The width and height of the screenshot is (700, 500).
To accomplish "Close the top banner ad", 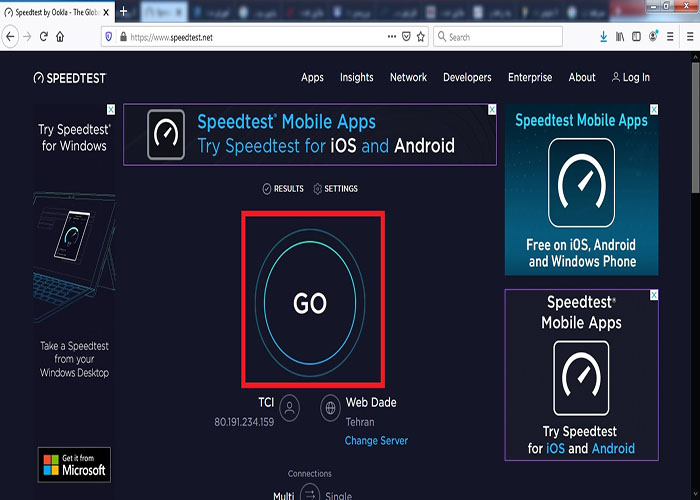I will pyautogui.click(x=490, y=110).
